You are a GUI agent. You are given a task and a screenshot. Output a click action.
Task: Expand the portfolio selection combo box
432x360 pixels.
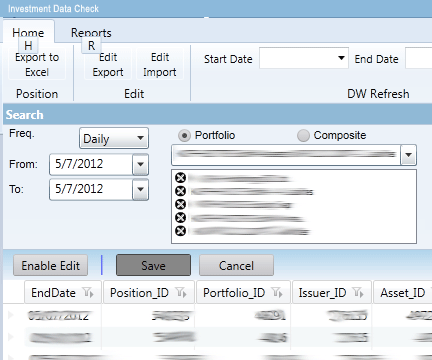tap(409, 155)
